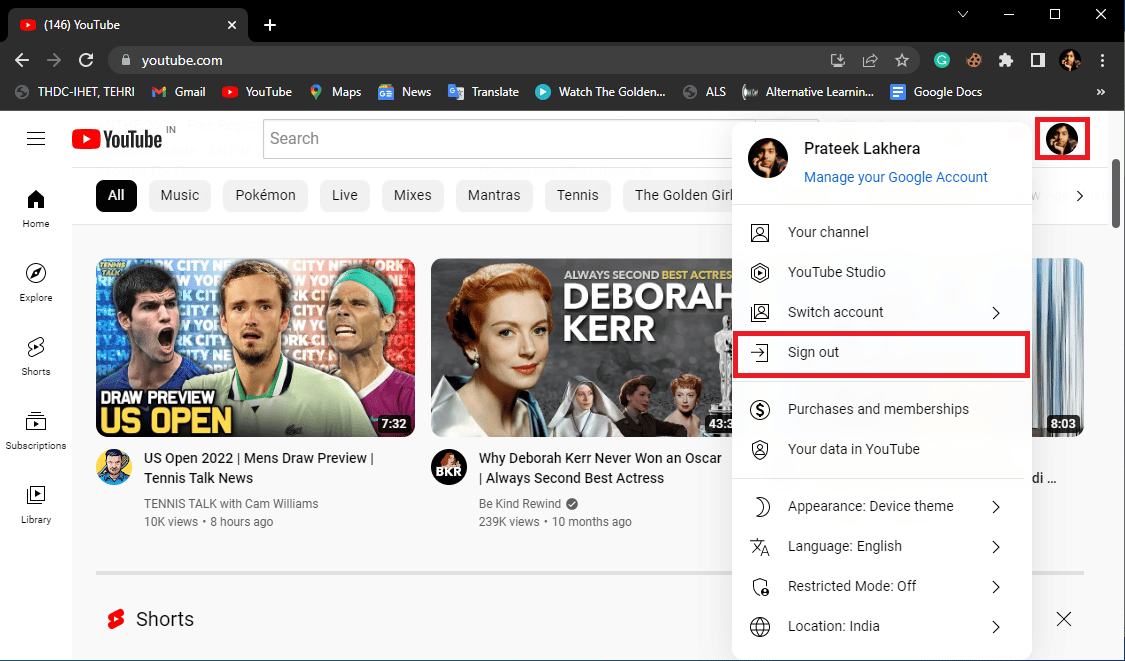The image size is (1125, 661).
Task: Toggle the browser side panel
Action: [x=1037, y=60]
